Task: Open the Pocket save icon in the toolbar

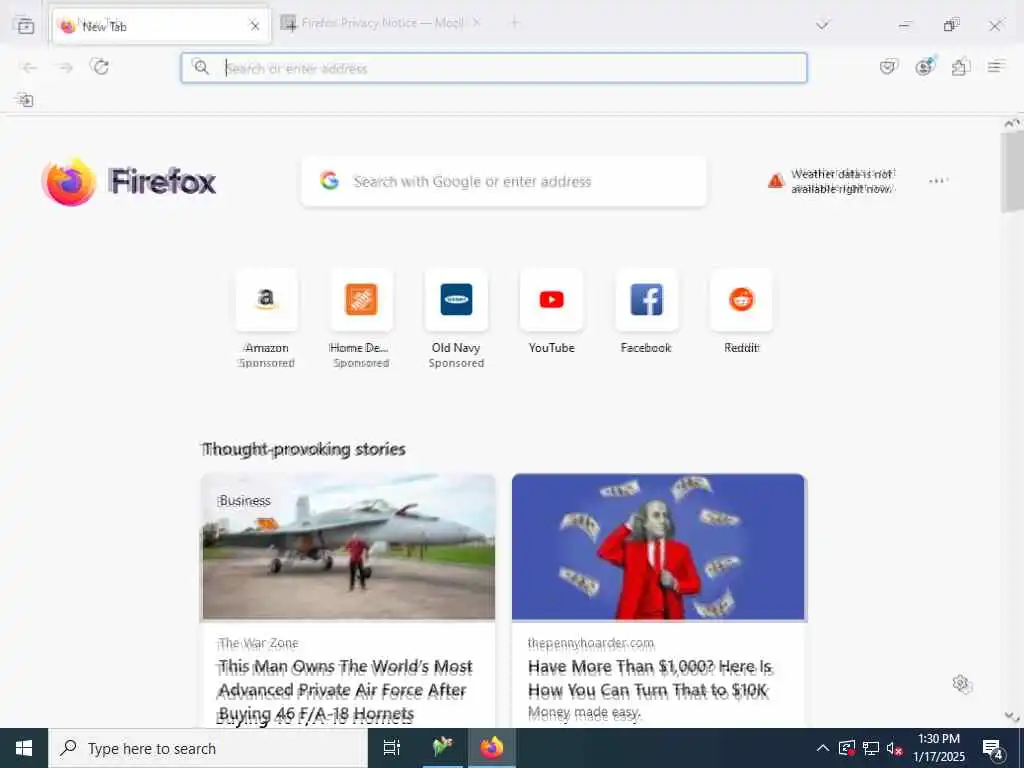Action: coord(888,67)
